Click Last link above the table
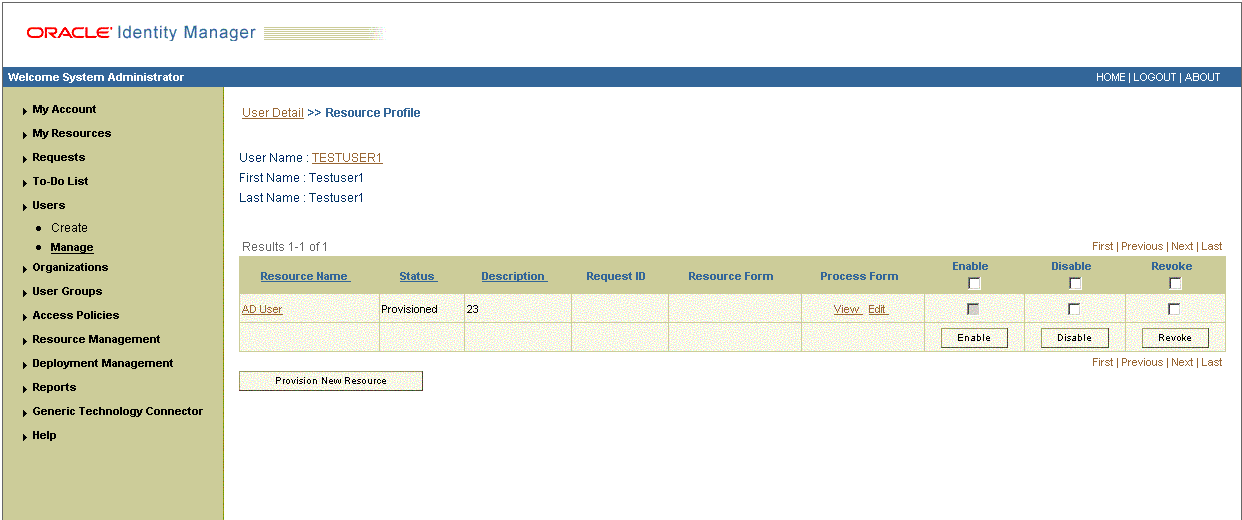 [x=1212, y=246]
